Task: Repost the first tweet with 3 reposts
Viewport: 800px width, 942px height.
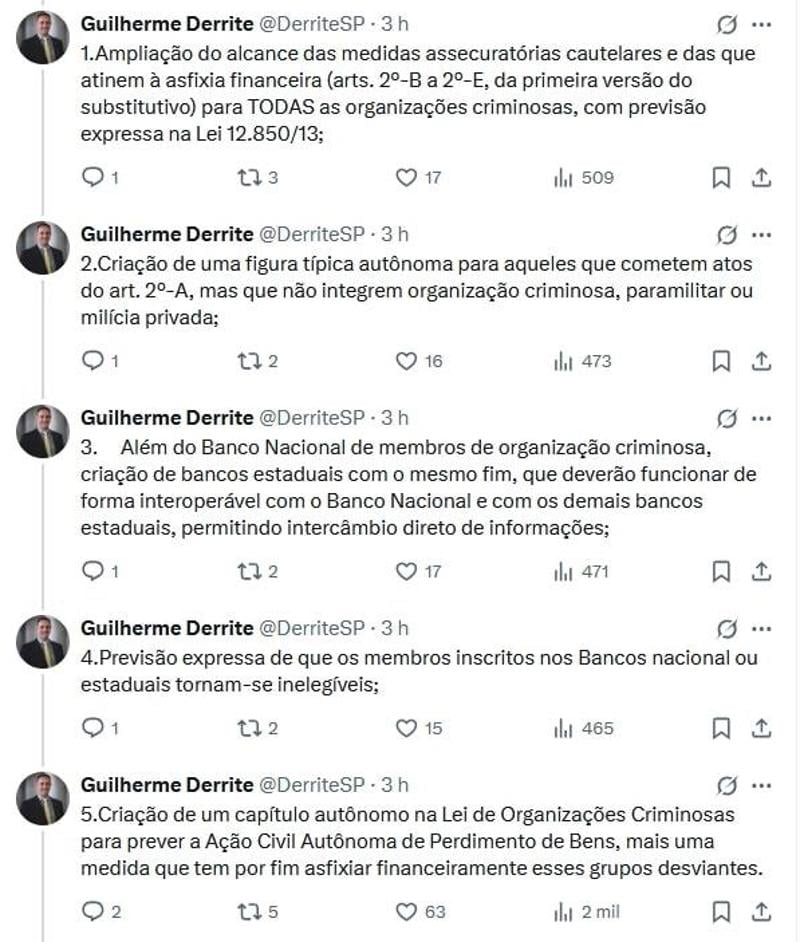Action: pyautogui.click(x=248, y=178)
